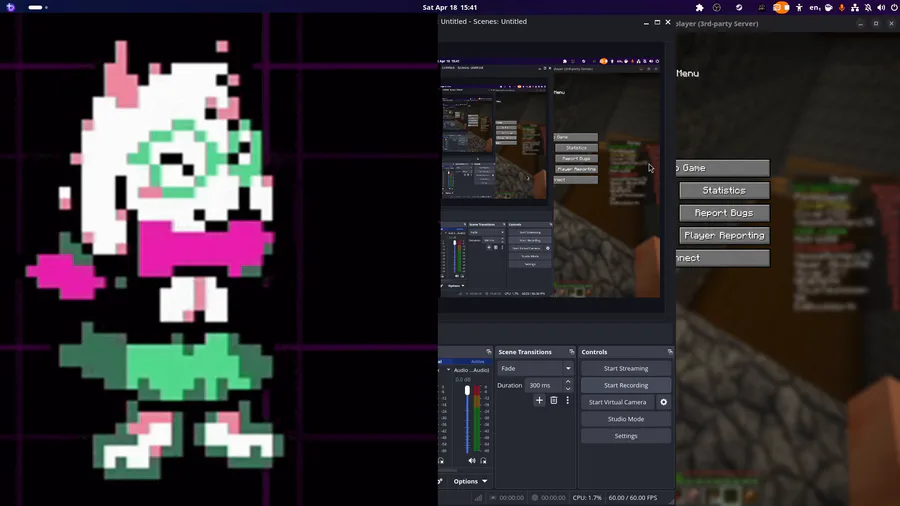Click the Controls panel title
The image size is (900, 506).
594,352
